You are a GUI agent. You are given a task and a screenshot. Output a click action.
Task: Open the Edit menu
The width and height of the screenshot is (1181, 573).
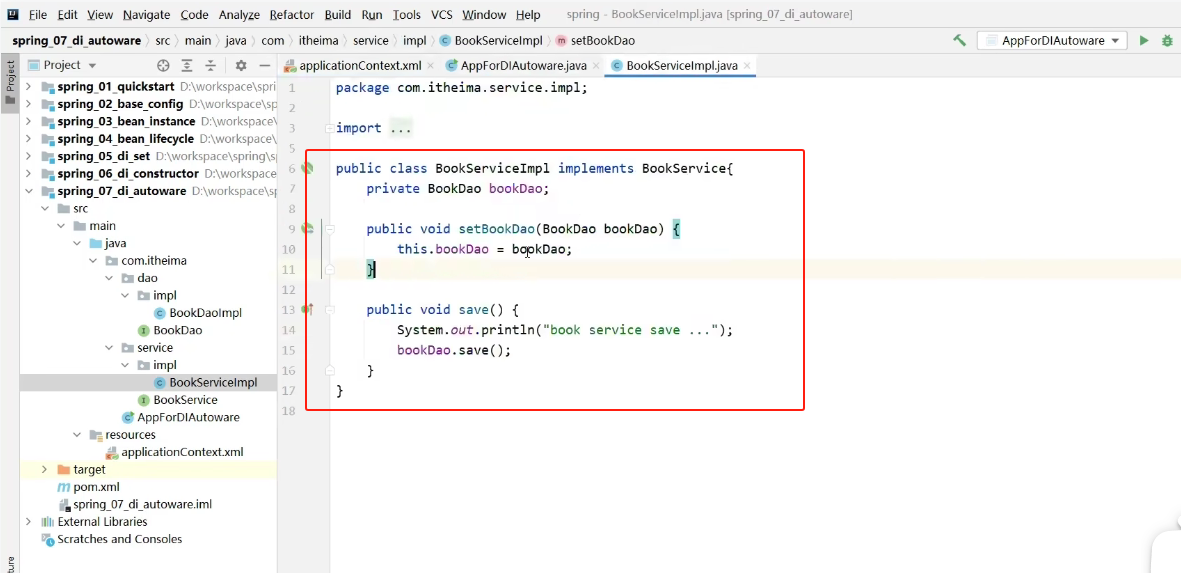pyautogui.click(x=67, y=14)
